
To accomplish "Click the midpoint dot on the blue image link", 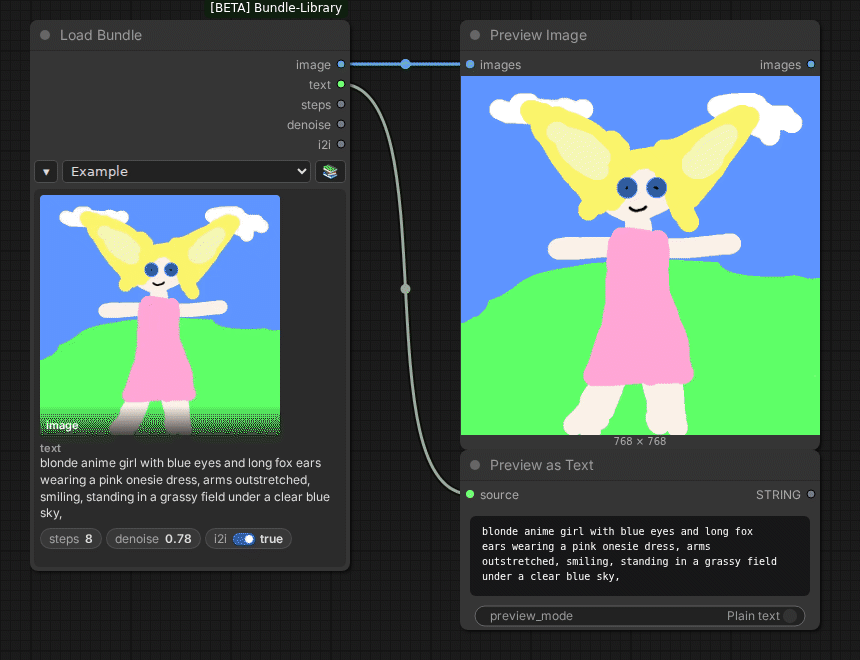I will click(x=405, y=64).
